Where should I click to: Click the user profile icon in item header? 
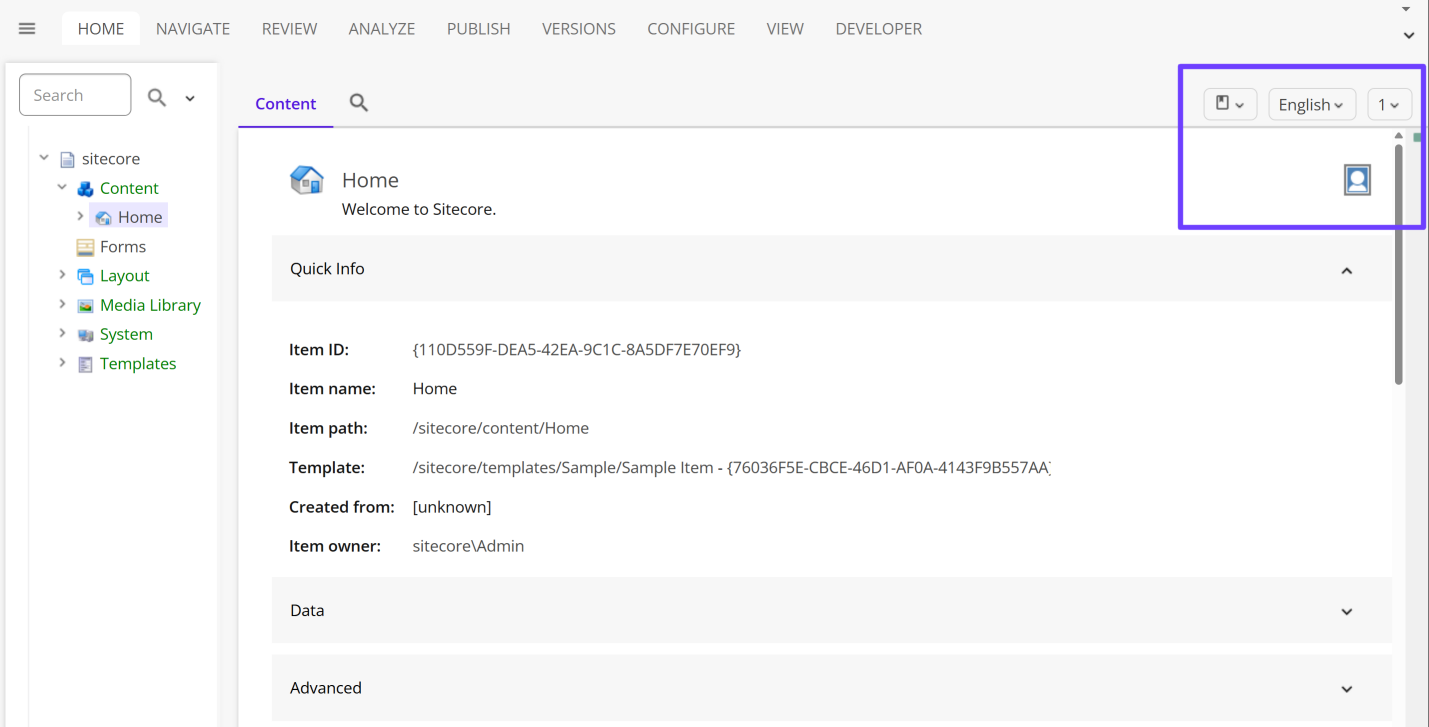1357,180
